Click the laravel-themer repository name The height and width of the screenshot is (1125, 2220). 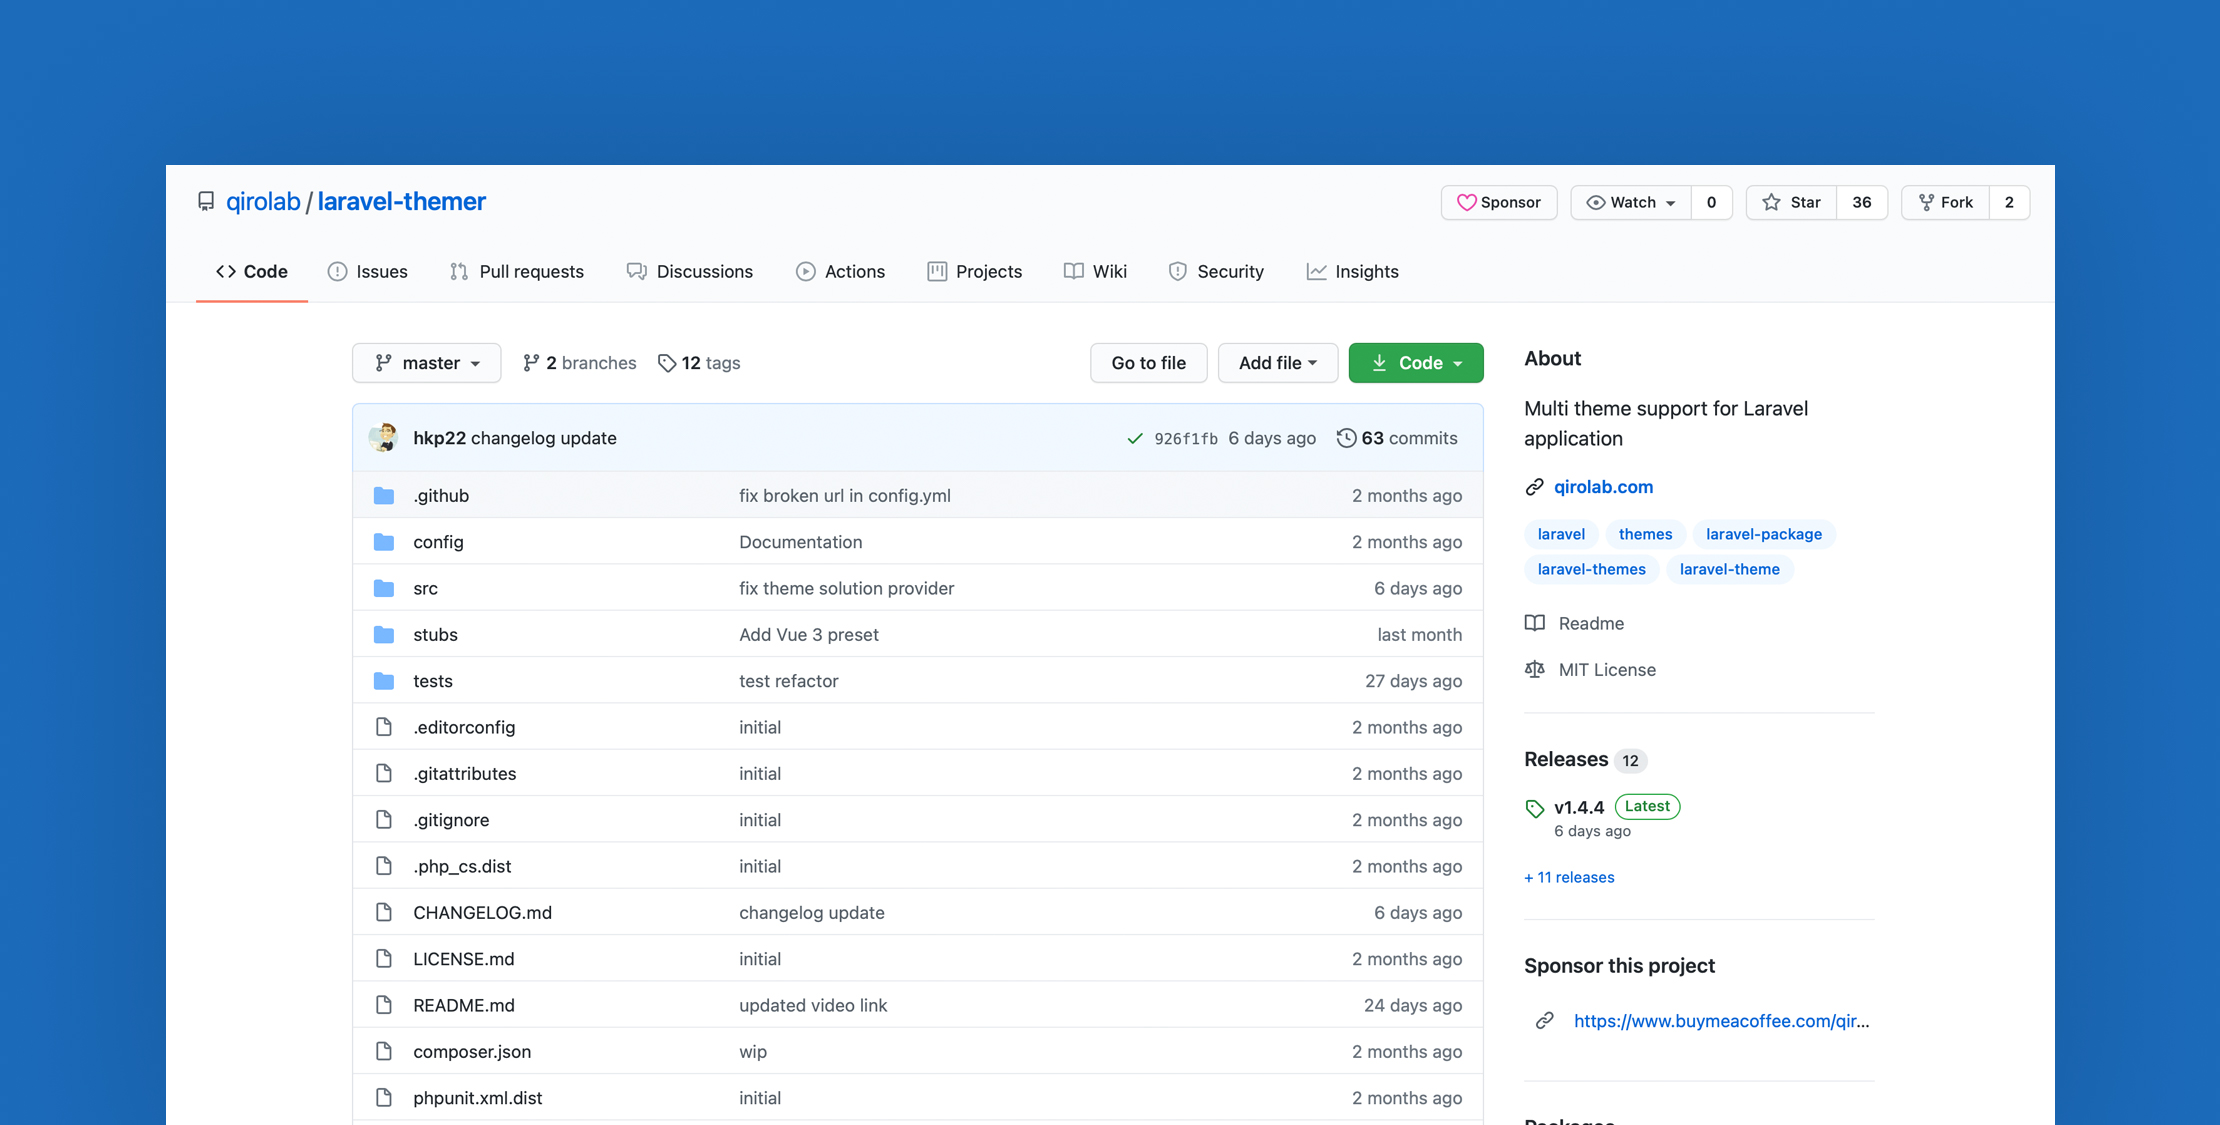click(401, 201)
